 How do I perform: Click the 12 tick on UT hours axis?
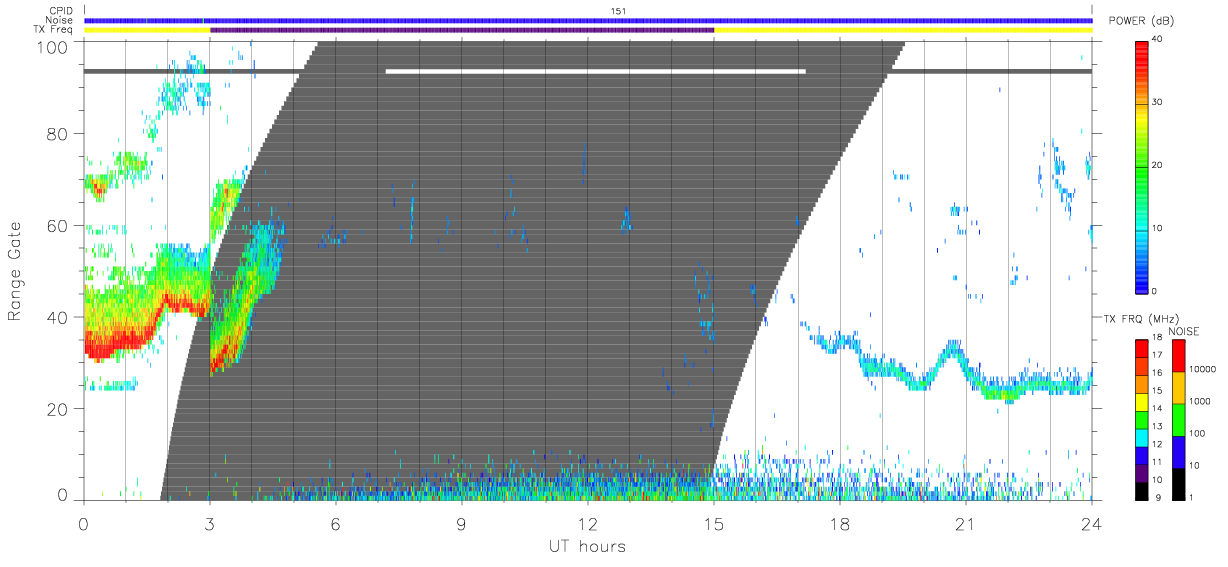point(588,522)
